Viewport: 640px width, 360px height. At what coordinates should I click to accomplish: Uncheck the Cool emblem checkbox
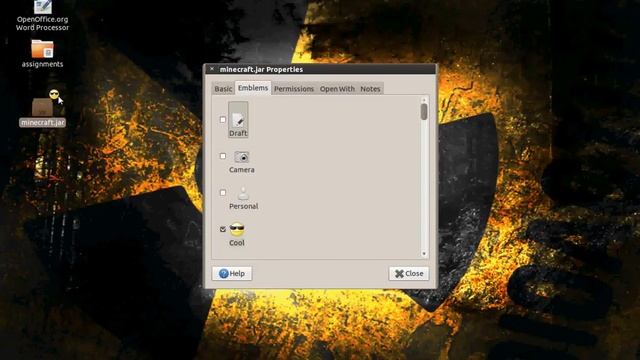tap(223, 229)
